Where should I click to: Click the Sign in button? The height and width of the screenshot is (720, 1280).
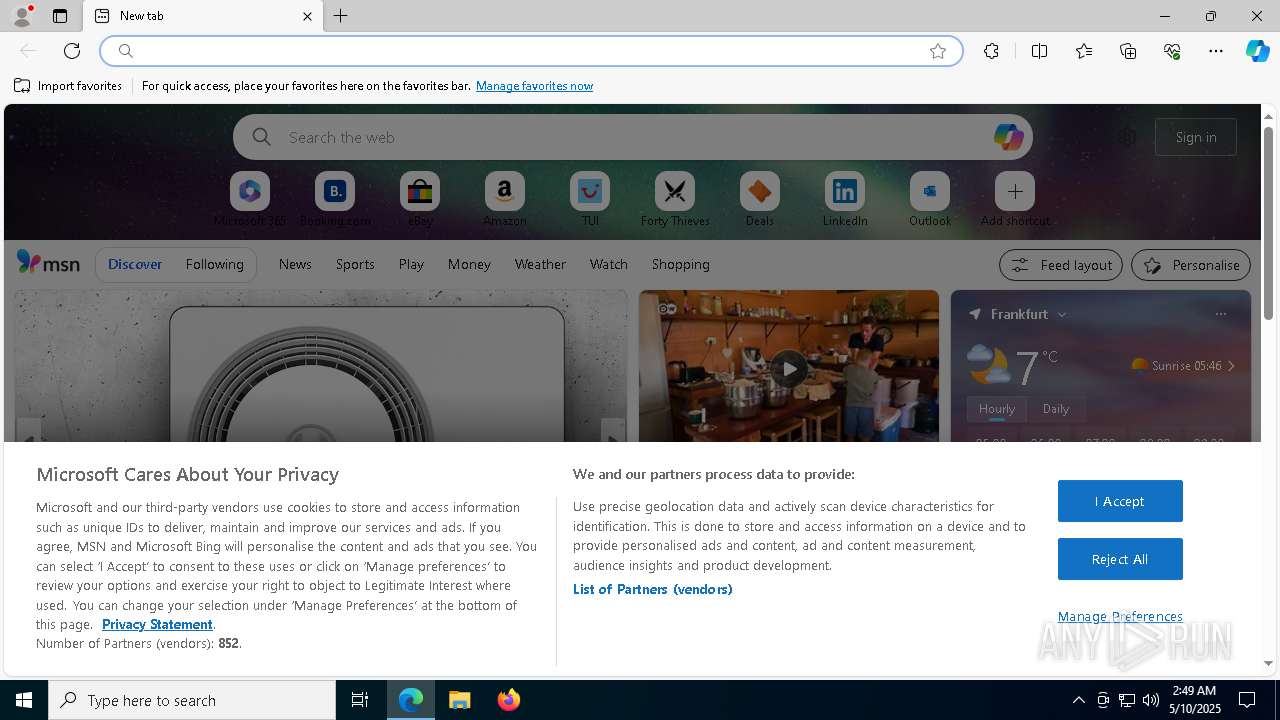coord(1196,137)
